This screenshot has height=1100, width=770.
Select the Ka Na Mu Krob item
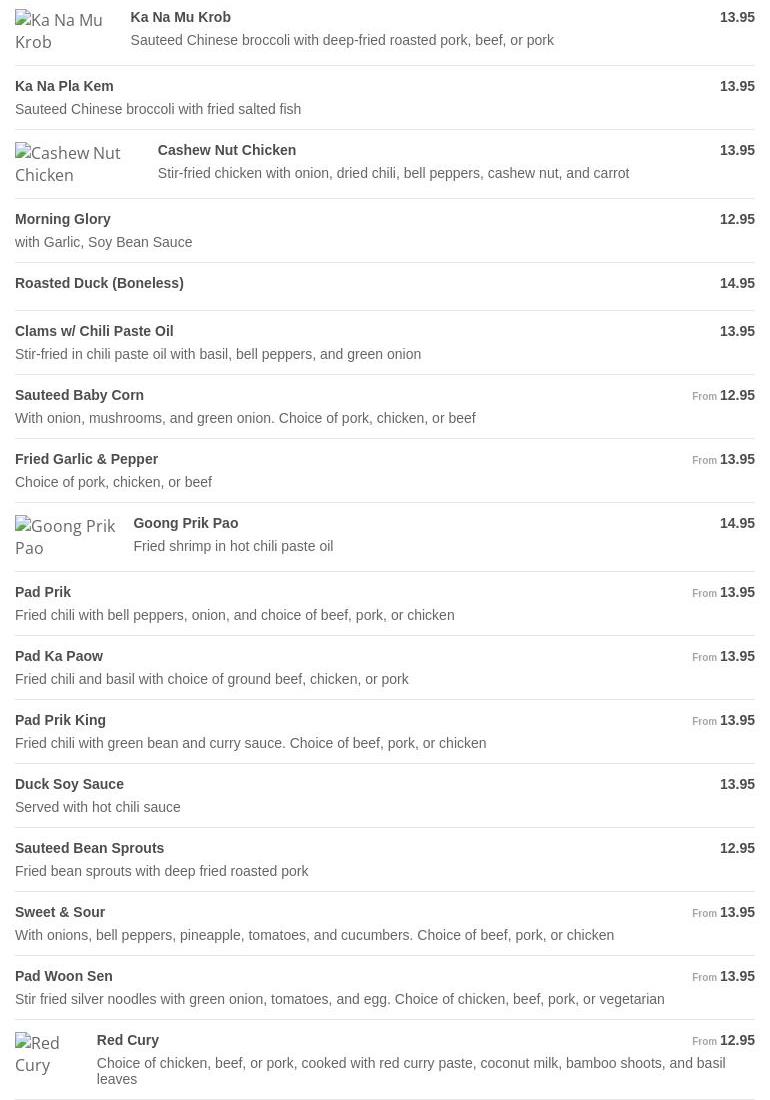pos(180,17)
